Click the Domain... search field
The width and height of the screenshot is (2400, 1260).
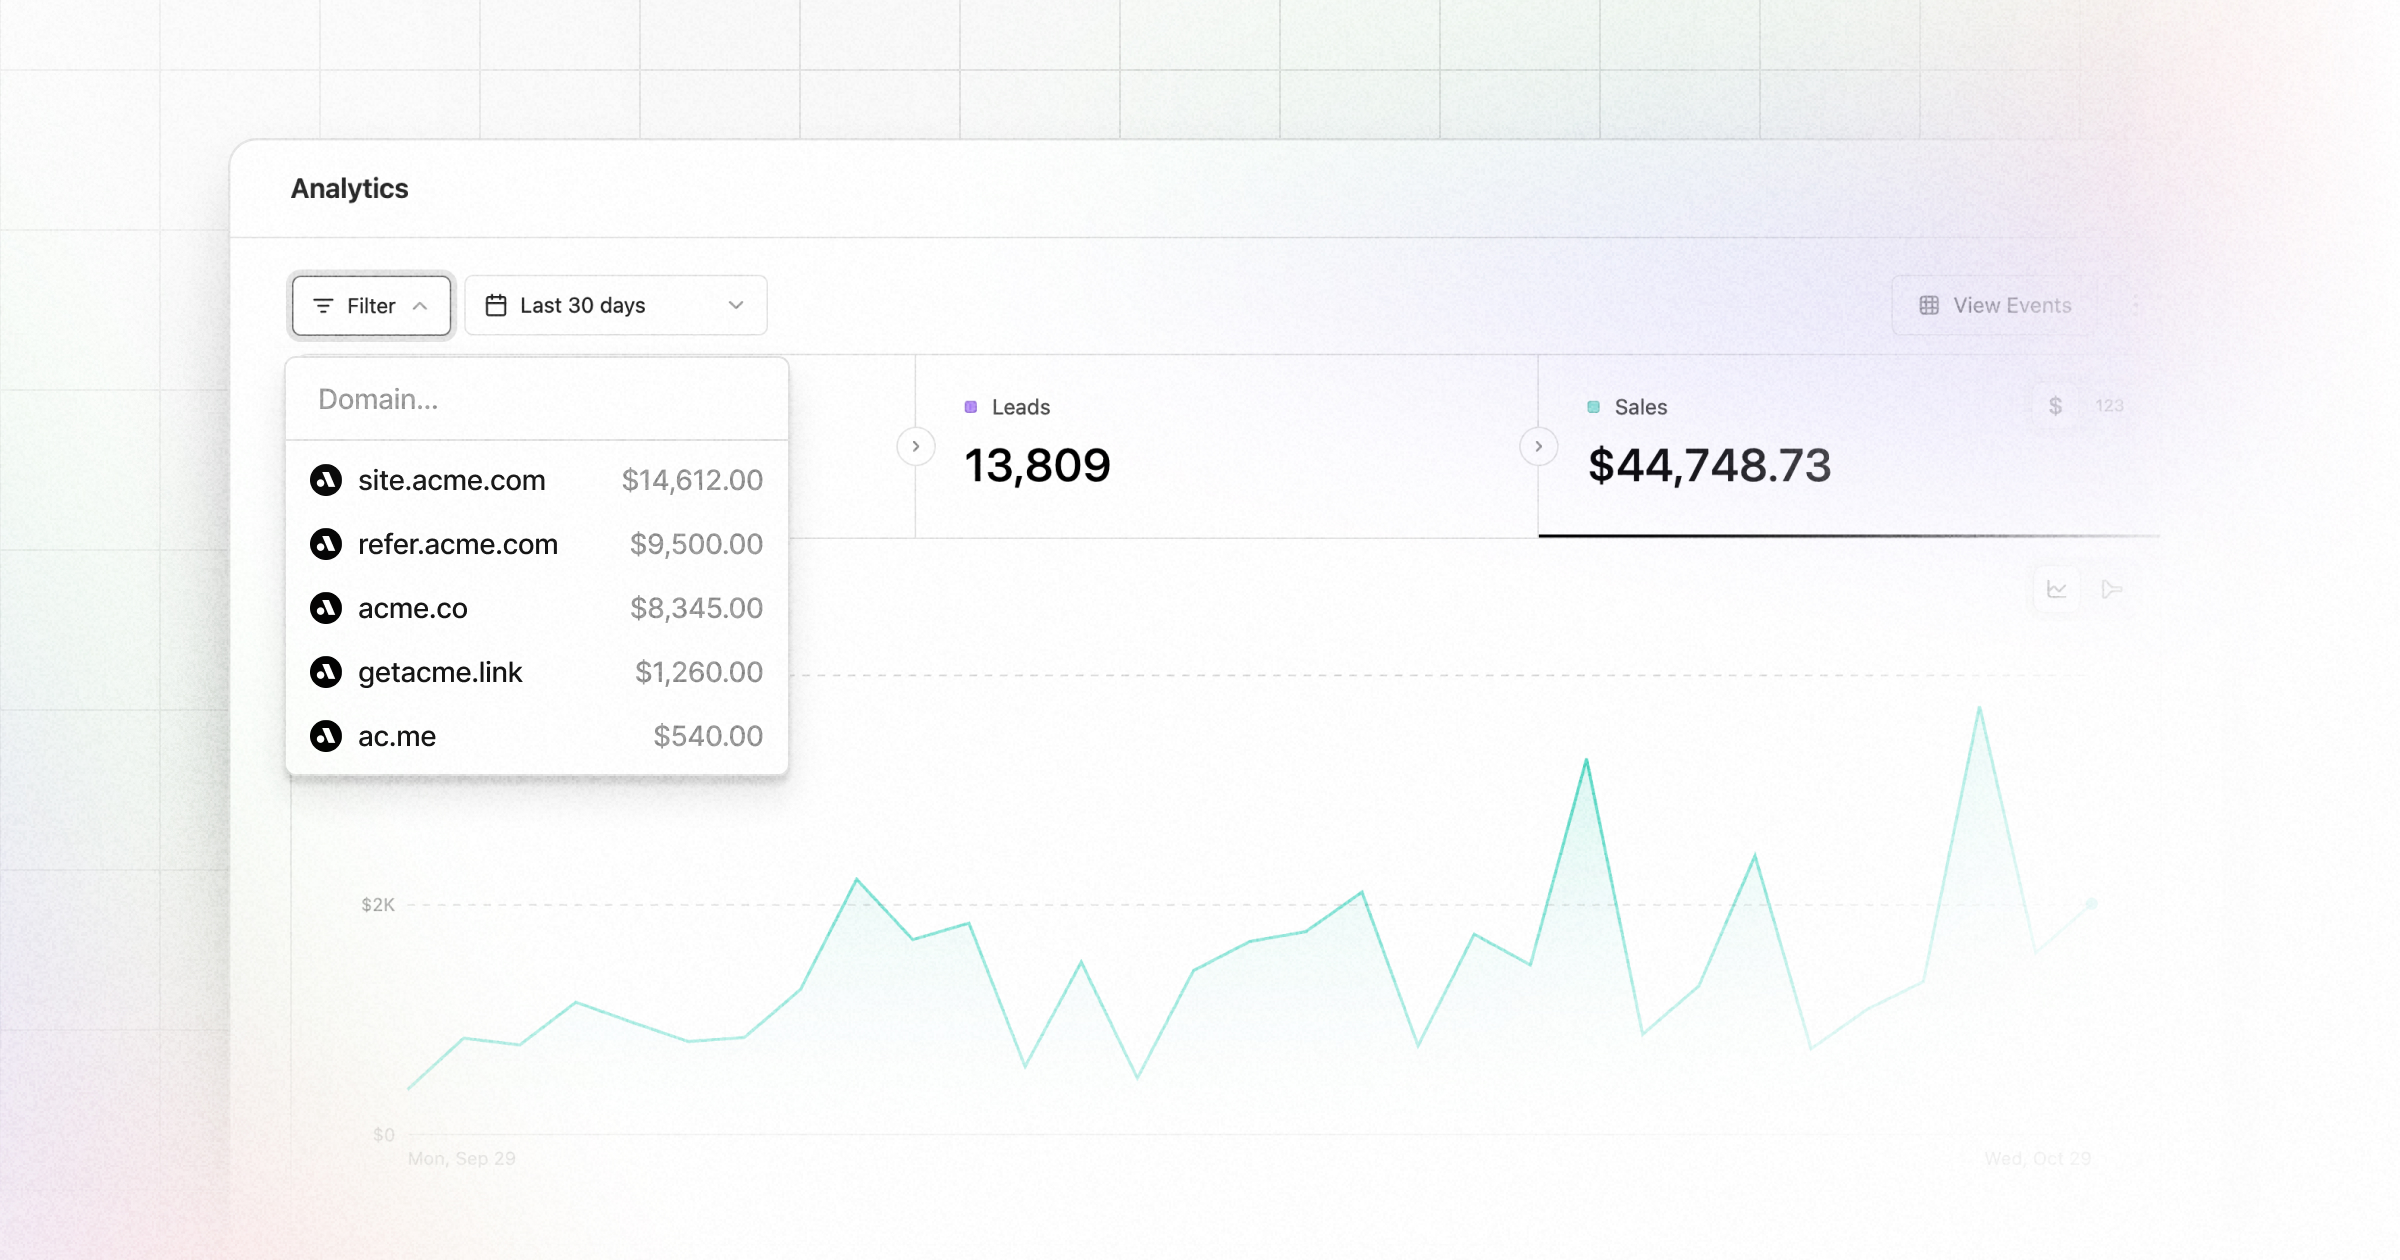(536, 399)
